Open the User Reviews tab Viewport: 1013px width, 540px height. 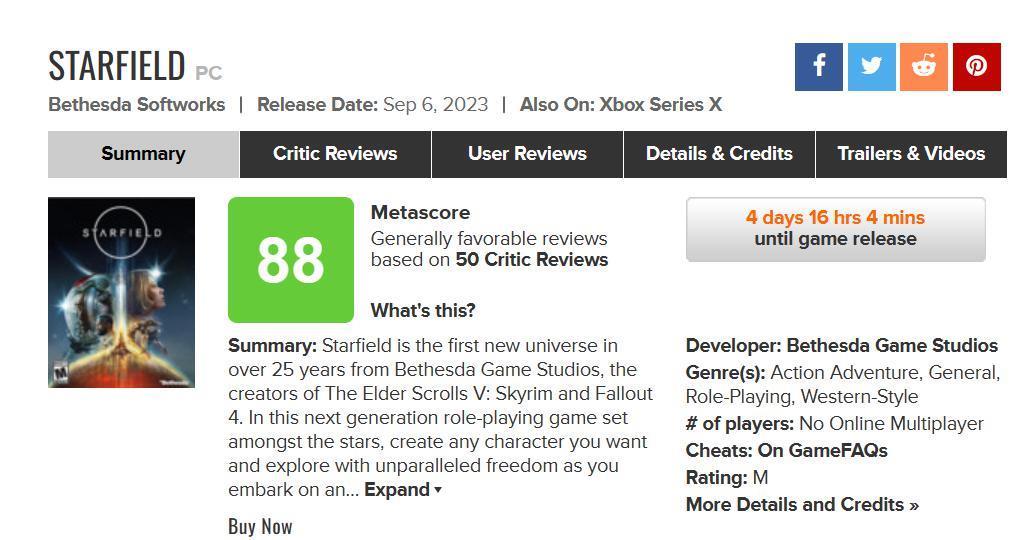[x=527, y=154]
